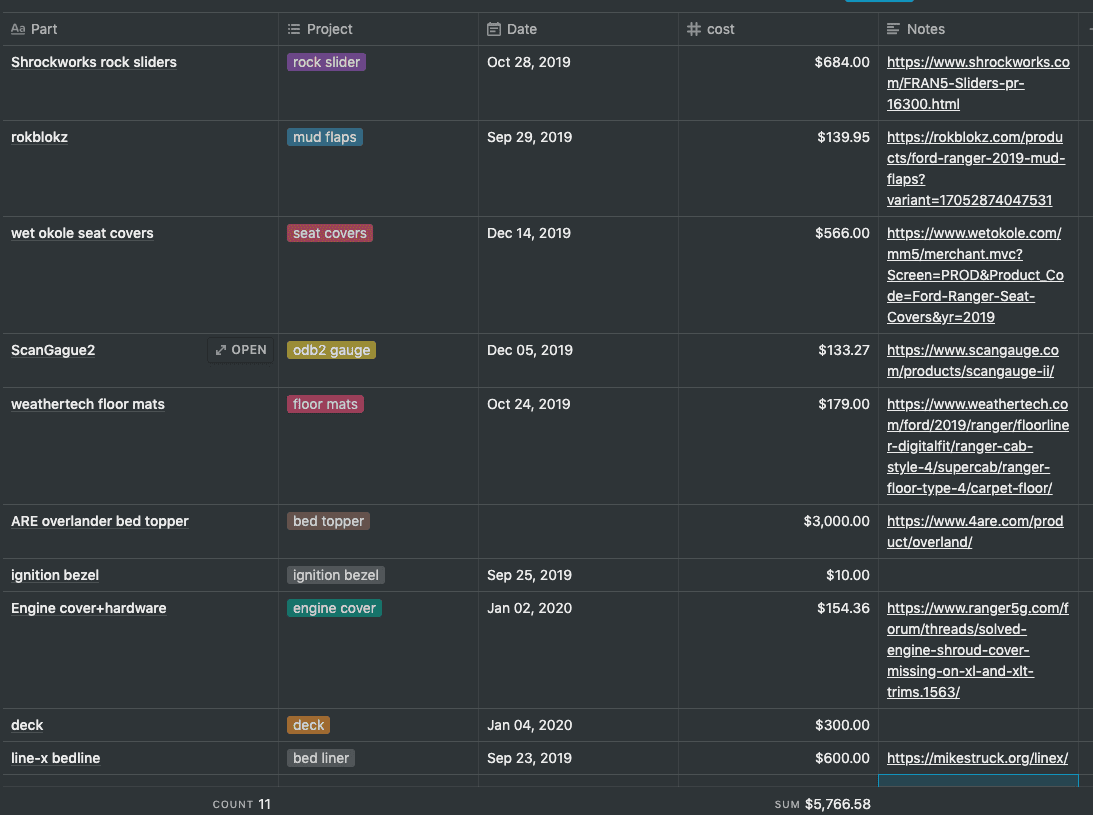
Task: Click the line-x bedline part name
Action: (x=56, y=758)
